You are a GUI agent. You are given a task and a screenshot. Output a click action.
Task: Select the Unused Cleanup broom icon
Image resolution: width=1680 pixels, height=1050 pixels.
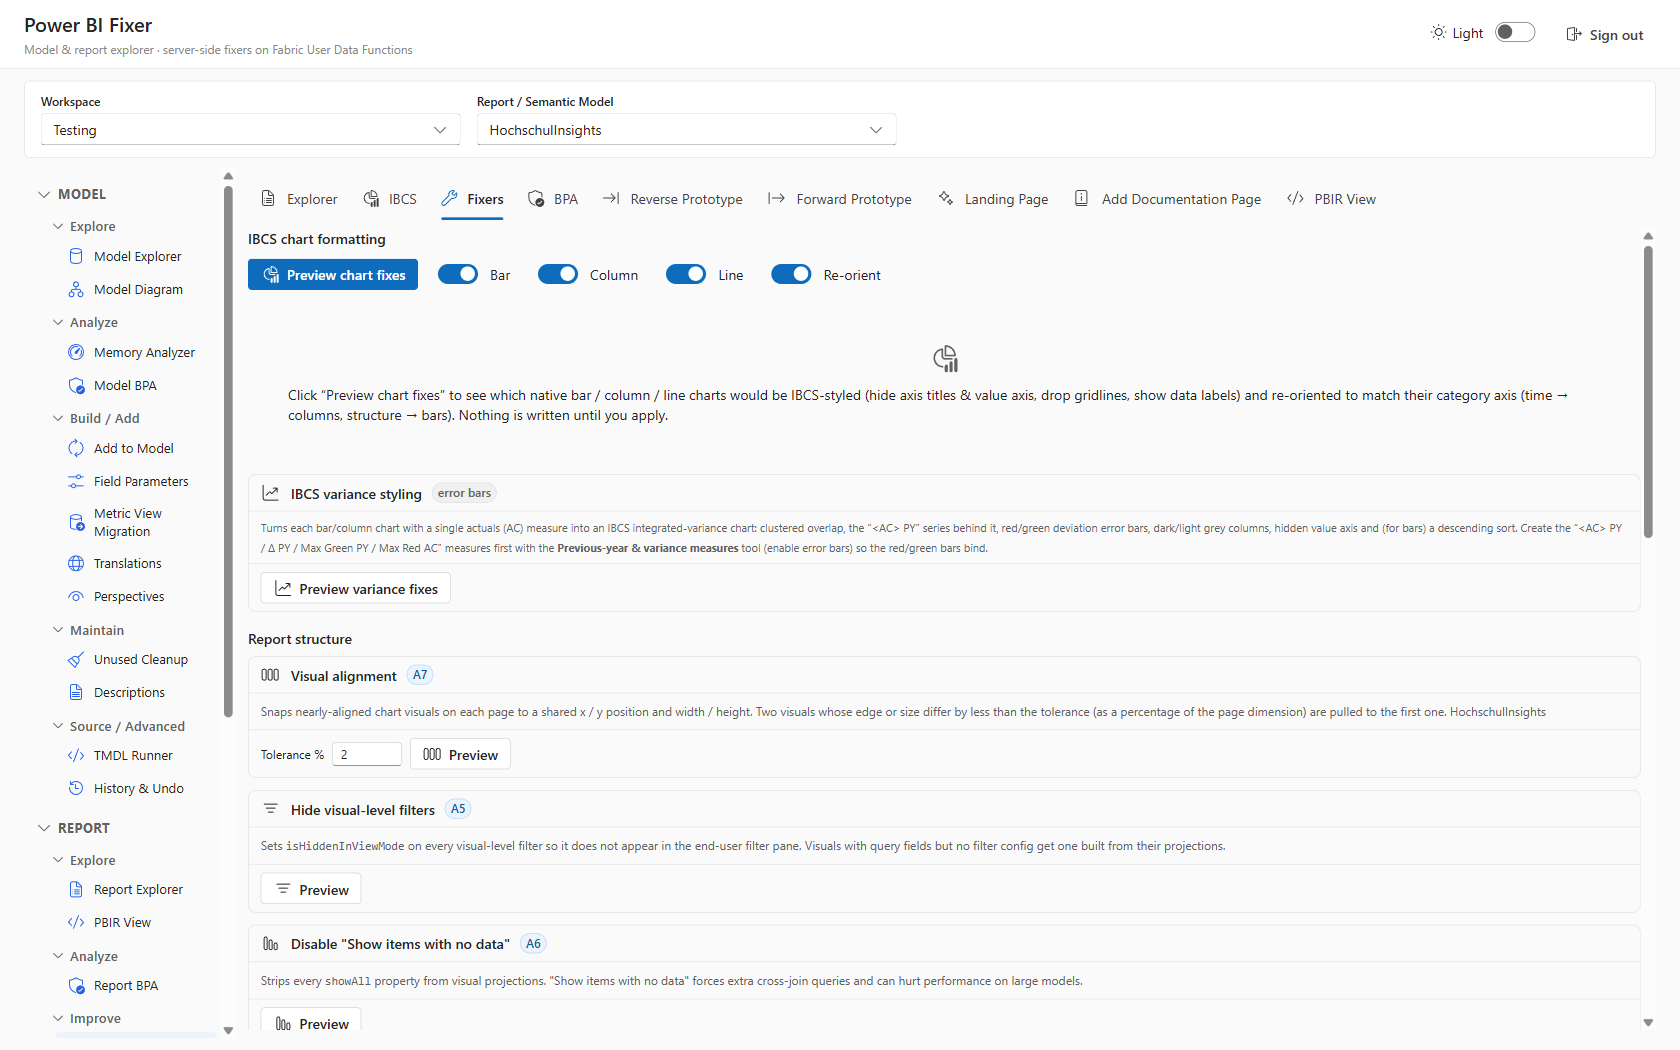coord(76,659)
